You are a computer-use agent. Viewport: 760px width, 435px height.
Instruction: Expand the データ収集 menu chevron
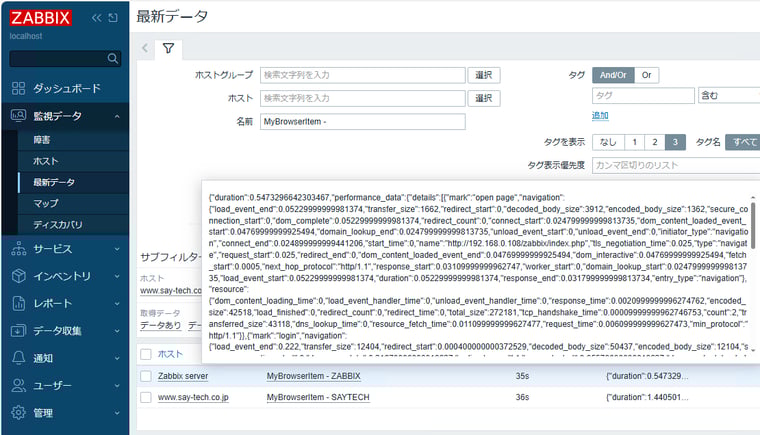tap(117, 331)
